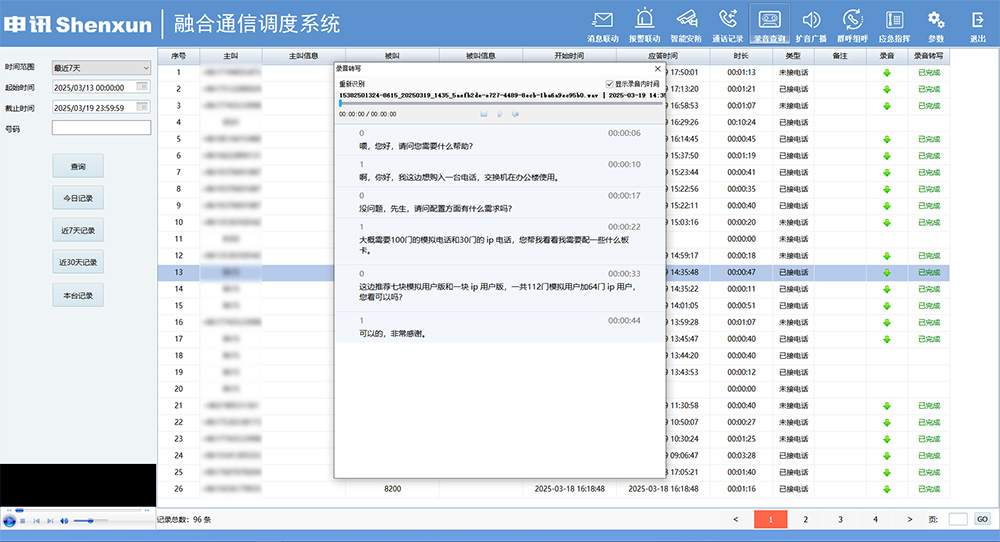1000x542 pixels.
Task: Click transcript line 喂，您好，请问您需要什么帮助
Action: tap(416, 146)
